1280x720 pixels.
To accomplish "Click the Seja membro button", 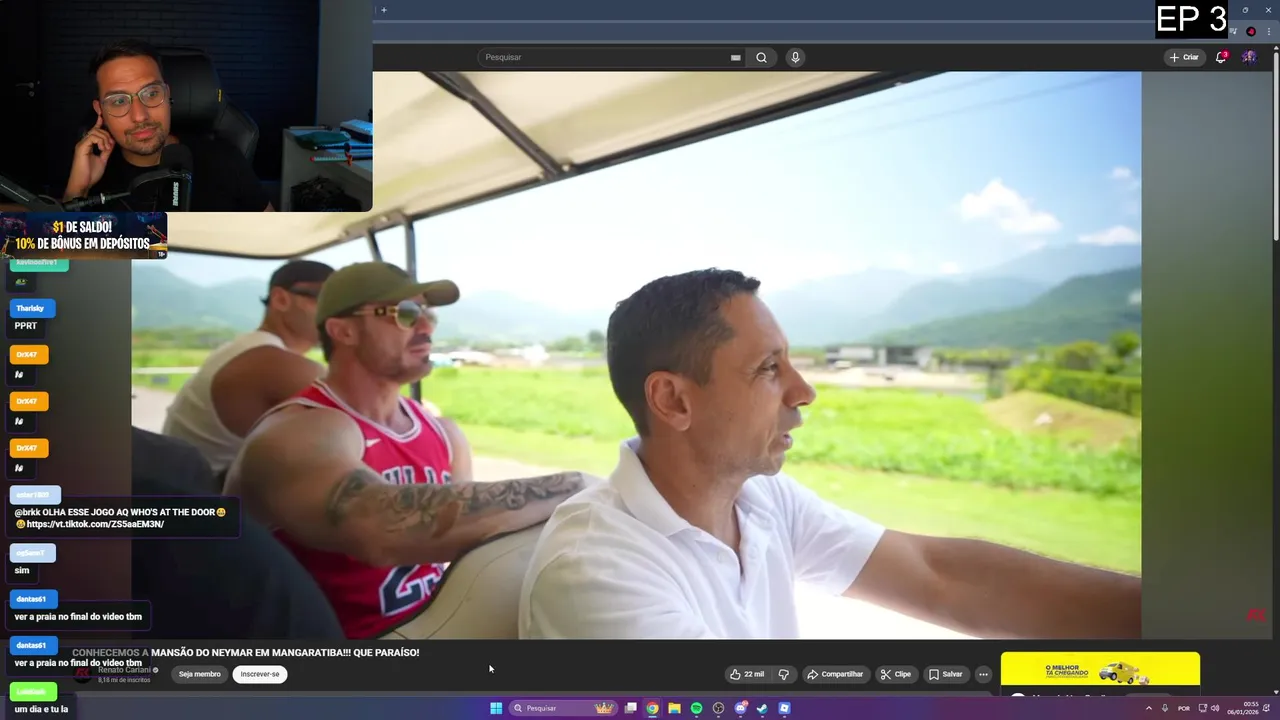I will click(x=200, y=674).
